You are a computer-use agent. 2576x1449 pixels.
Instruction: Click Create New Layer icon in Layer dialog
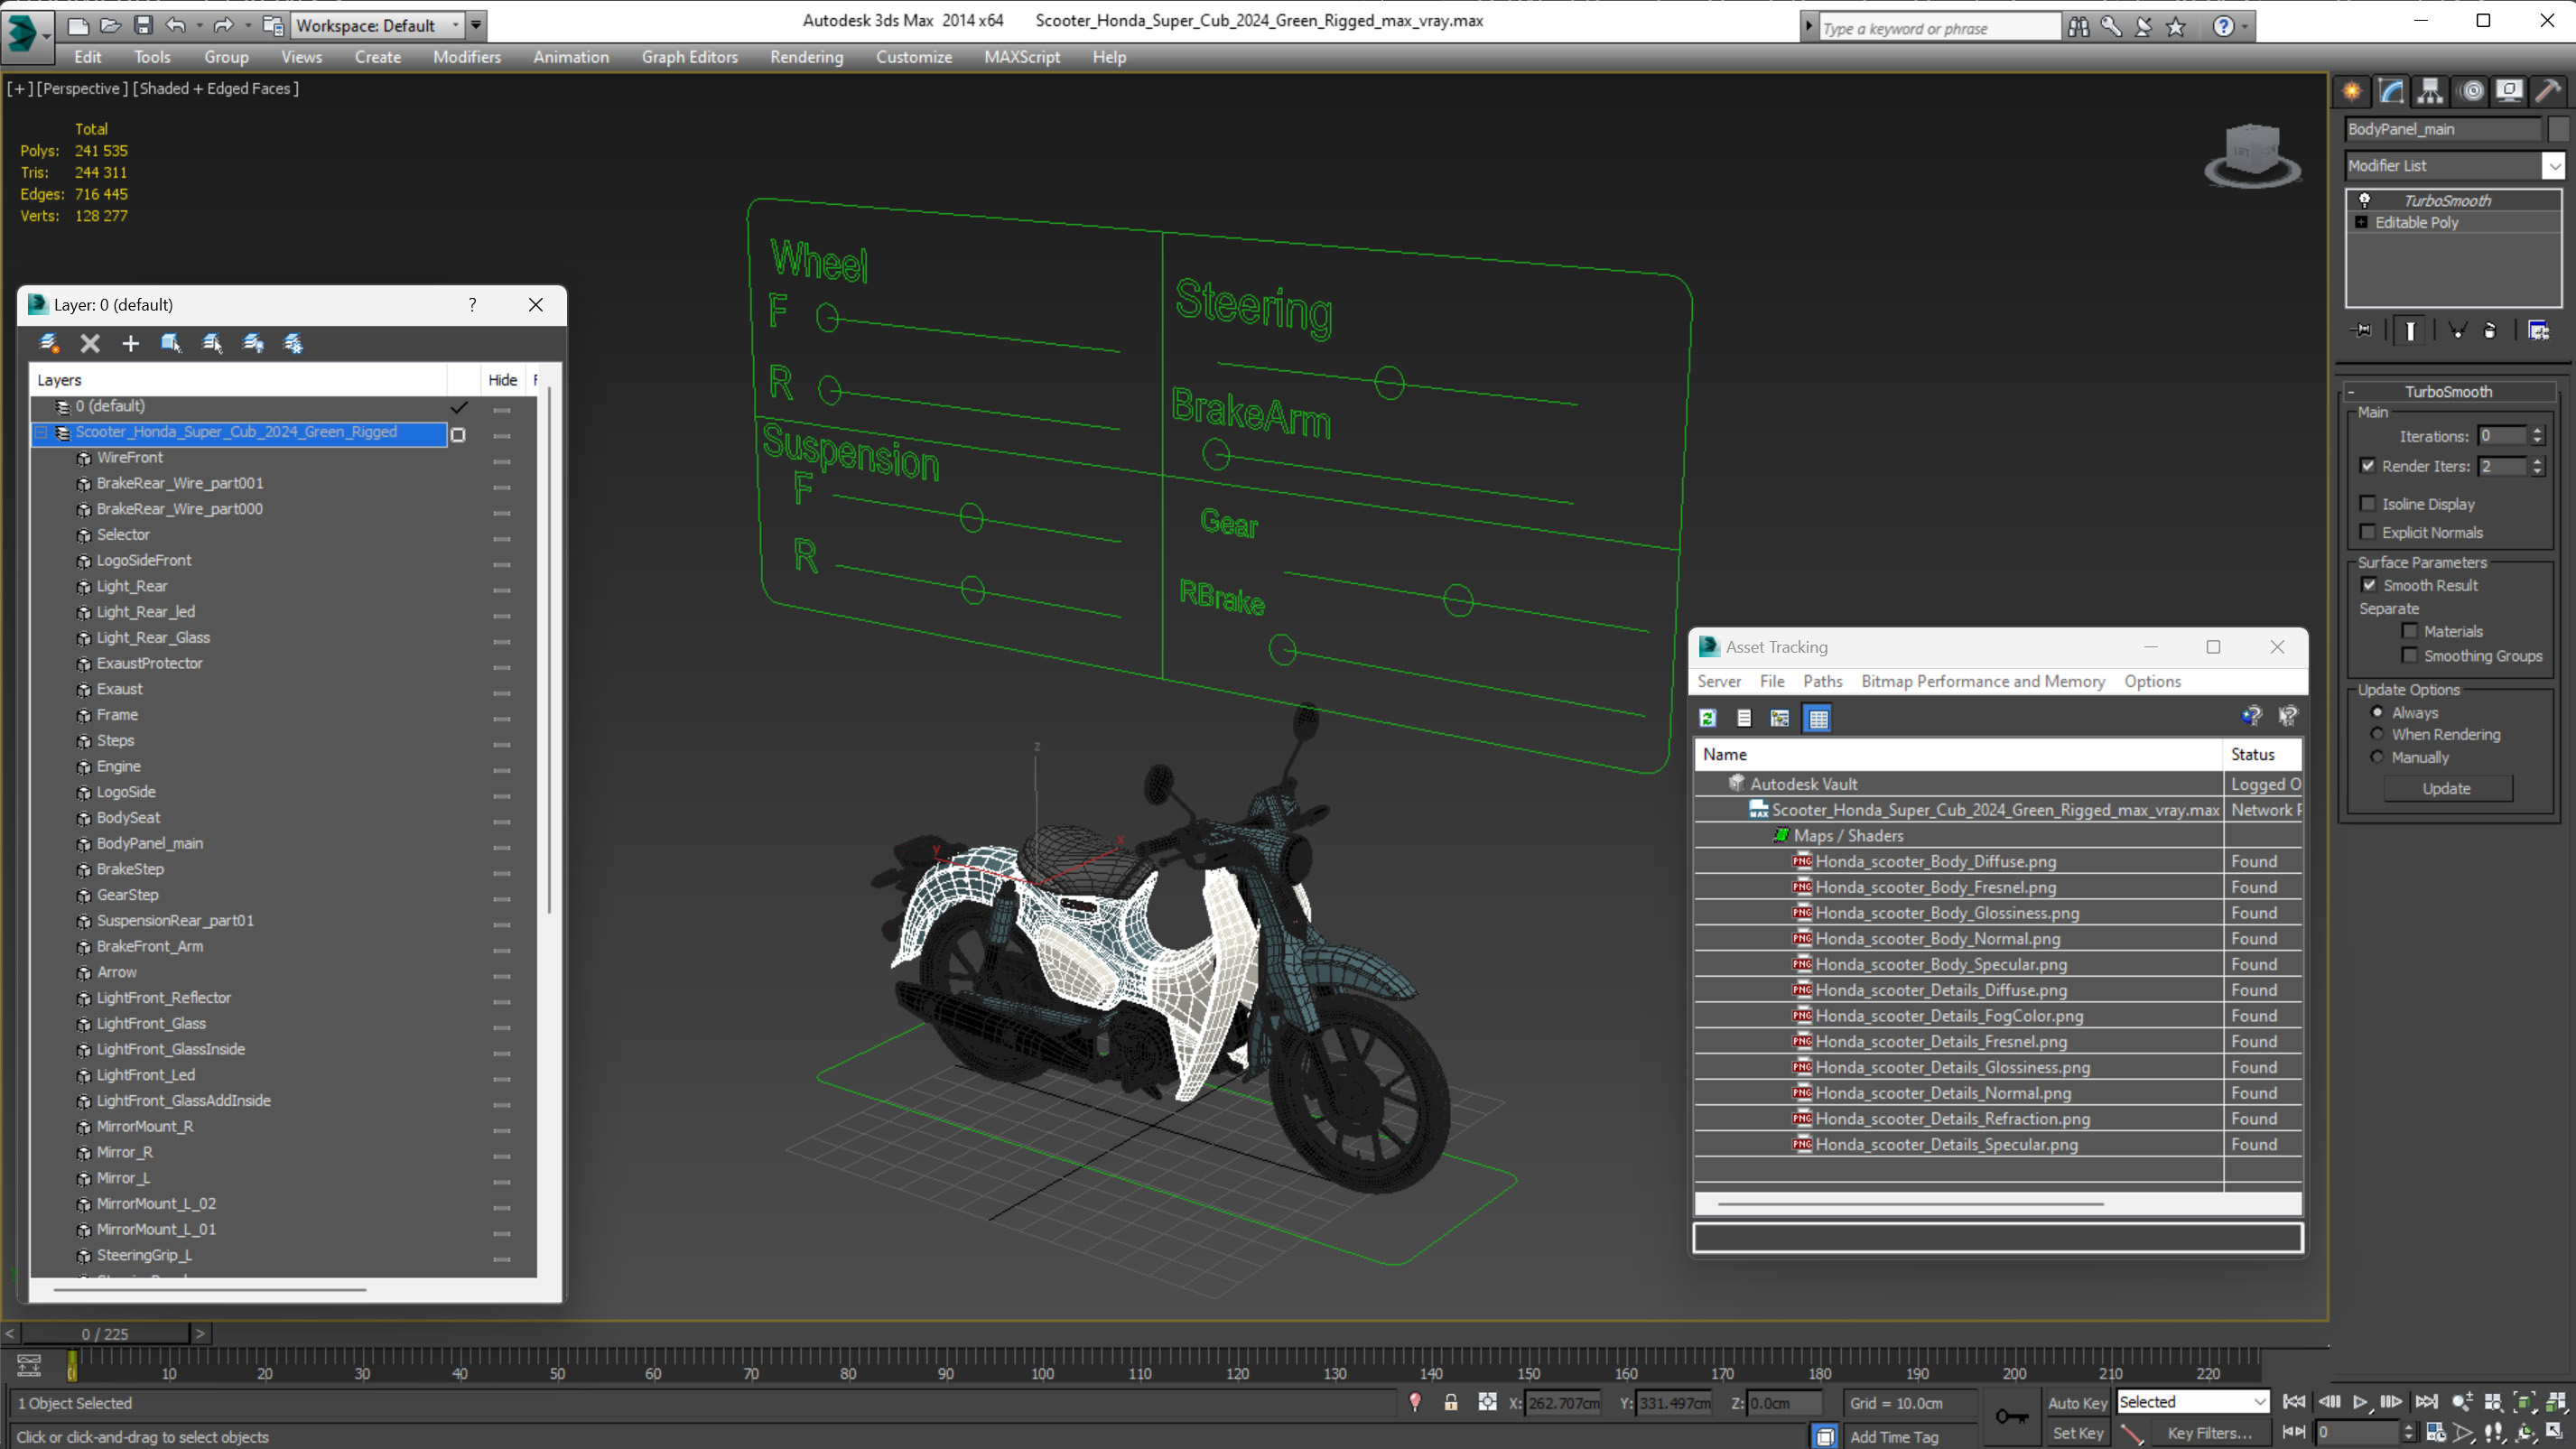(x=48, y=343)
